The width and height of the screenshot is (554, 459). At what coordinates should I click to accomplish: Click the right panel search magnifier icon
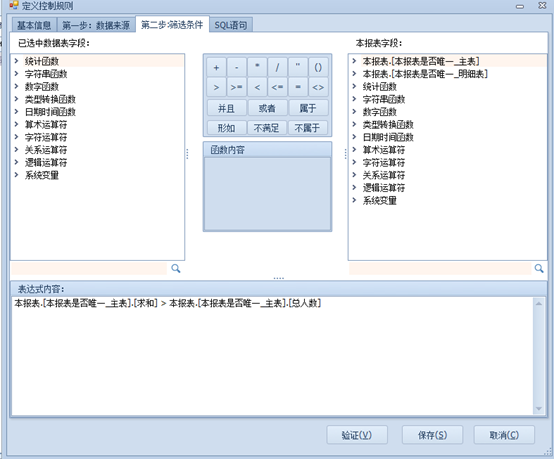[539, 269]
